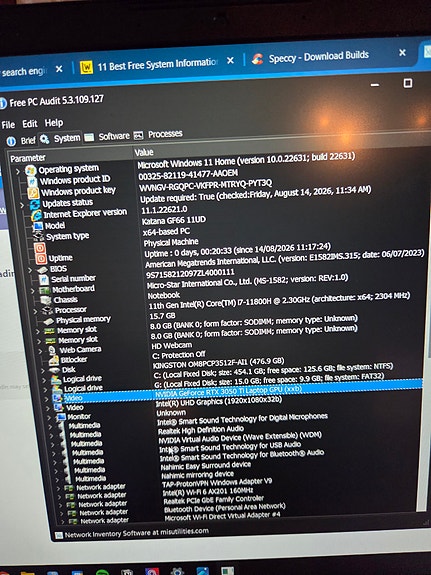Click the Monitor row icon
The height and width of the screenshot is (575, 431).
pyautogui.click(x=61, y=417)
